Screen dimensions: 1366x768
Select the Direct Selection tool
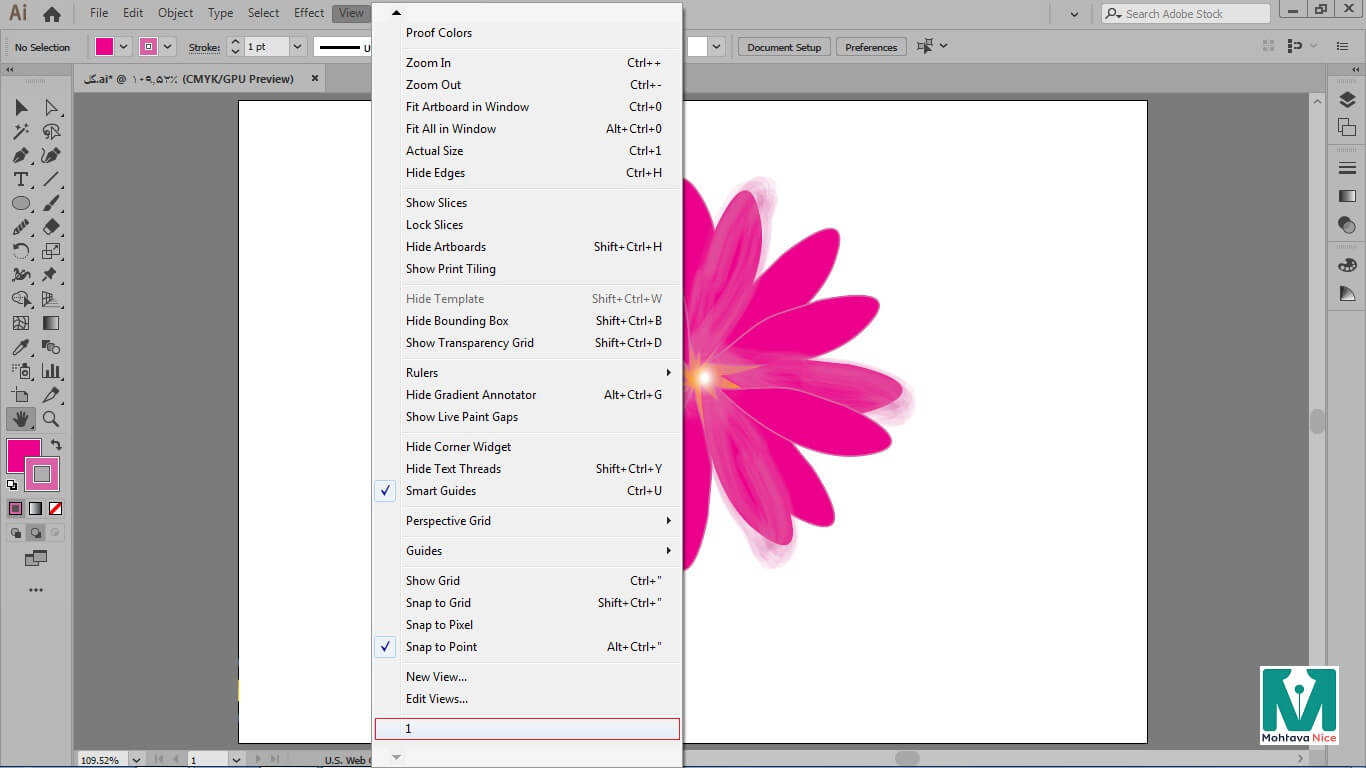[51, 108]
